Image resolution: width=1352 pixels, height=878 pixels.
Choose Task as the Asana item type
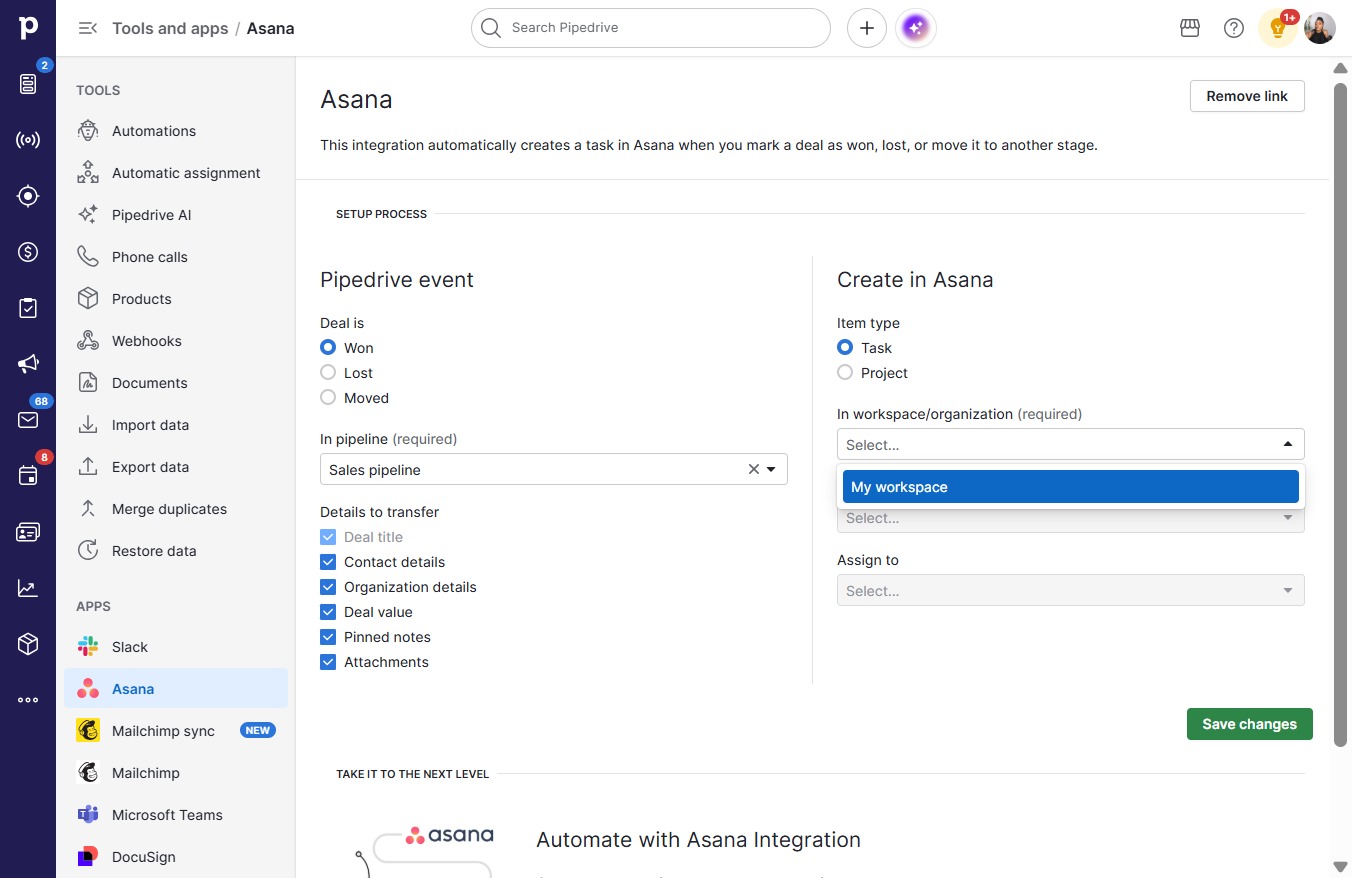pos(845,348)
